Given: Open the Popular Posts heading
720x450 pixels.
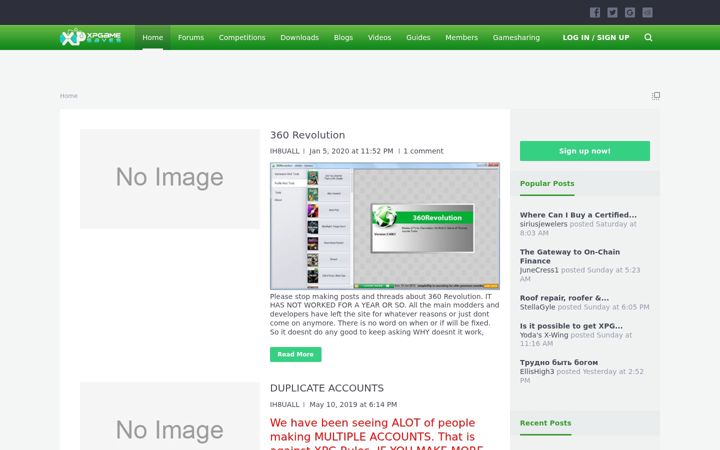Looking at the screenshot, I should [x=547, y=183].
